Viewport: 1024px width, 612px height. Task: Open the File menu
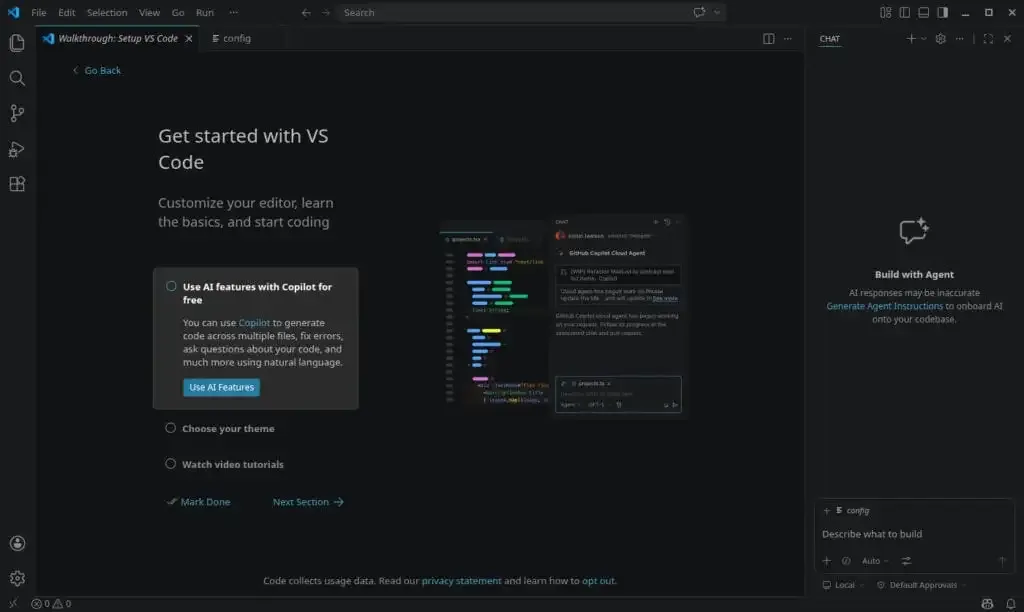(39, 12)
